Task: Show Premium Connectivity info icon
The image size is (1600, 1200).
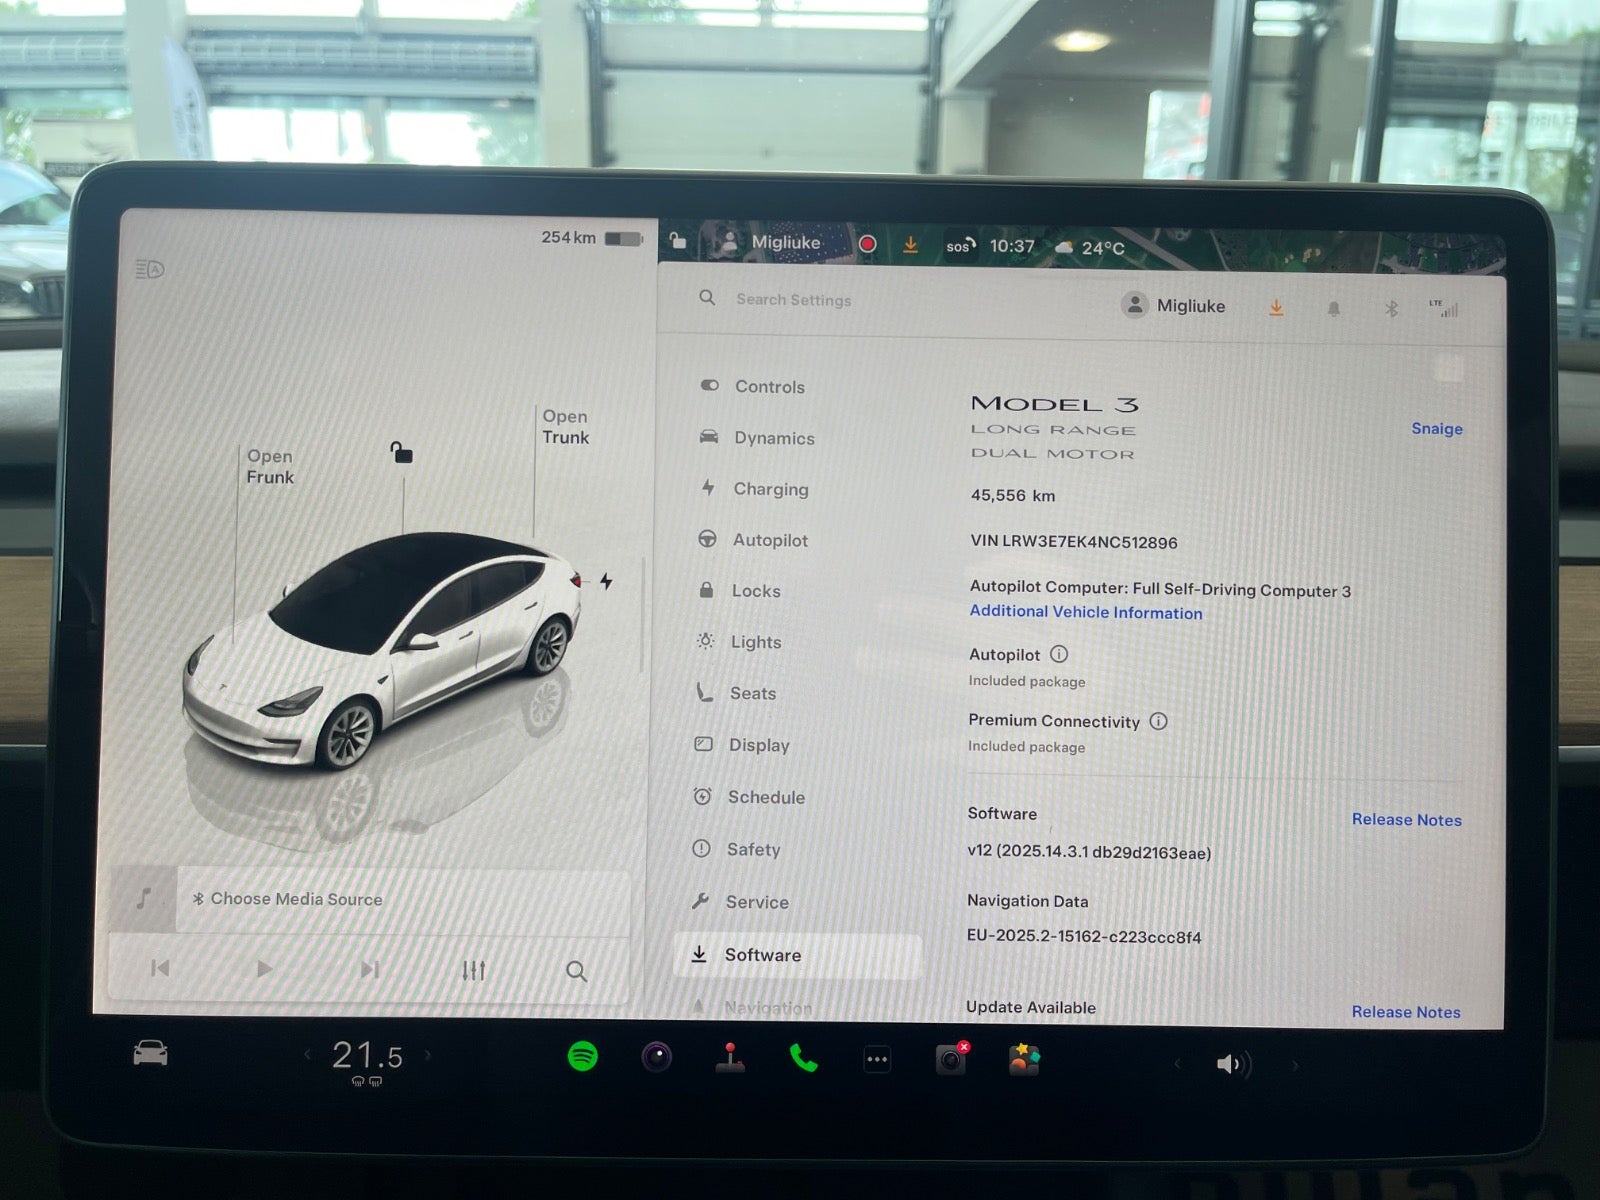Action: click(x=1158, y=721)
